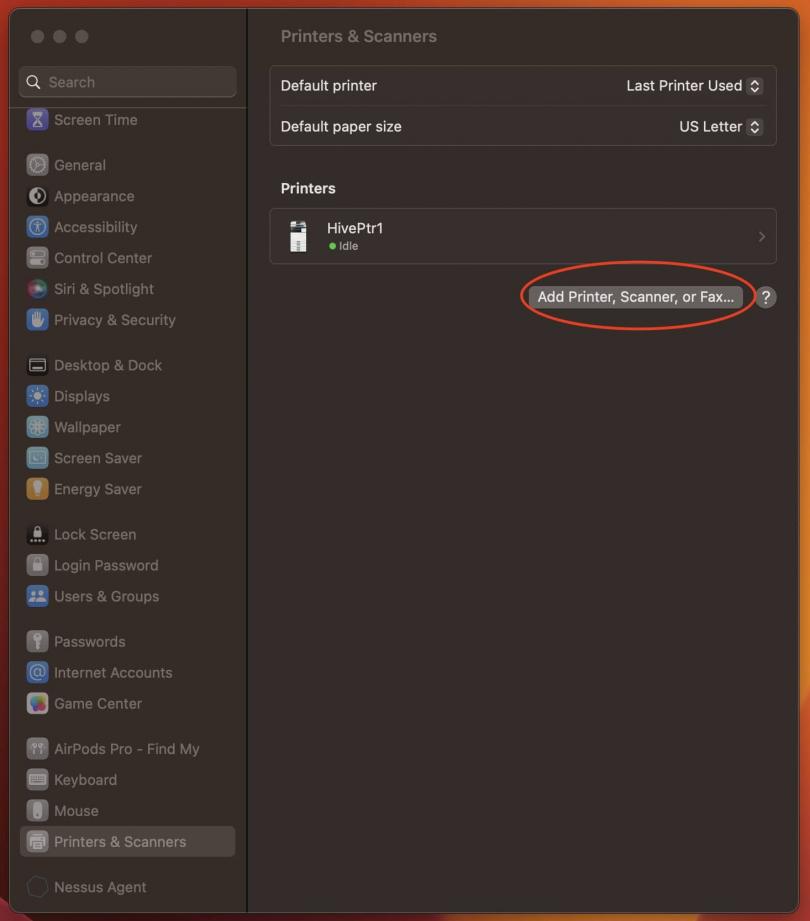810x921 pixels.
Task: Select Login Password label
Action: pyautogui.click(x=106, y=566)
